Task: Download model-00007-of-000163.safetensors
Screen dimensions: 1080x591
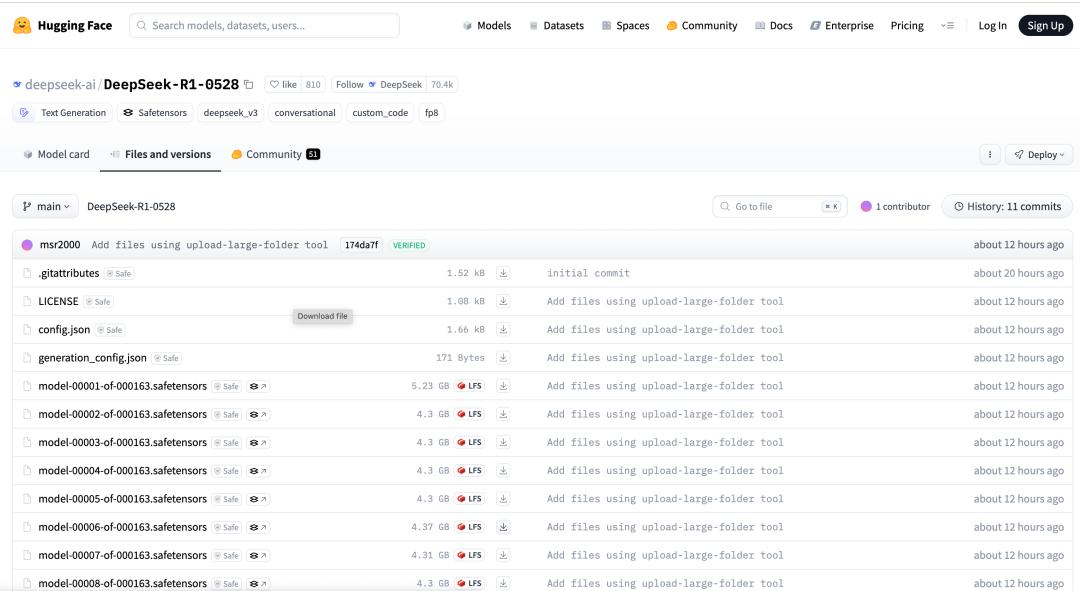Action: click(503, 555)
